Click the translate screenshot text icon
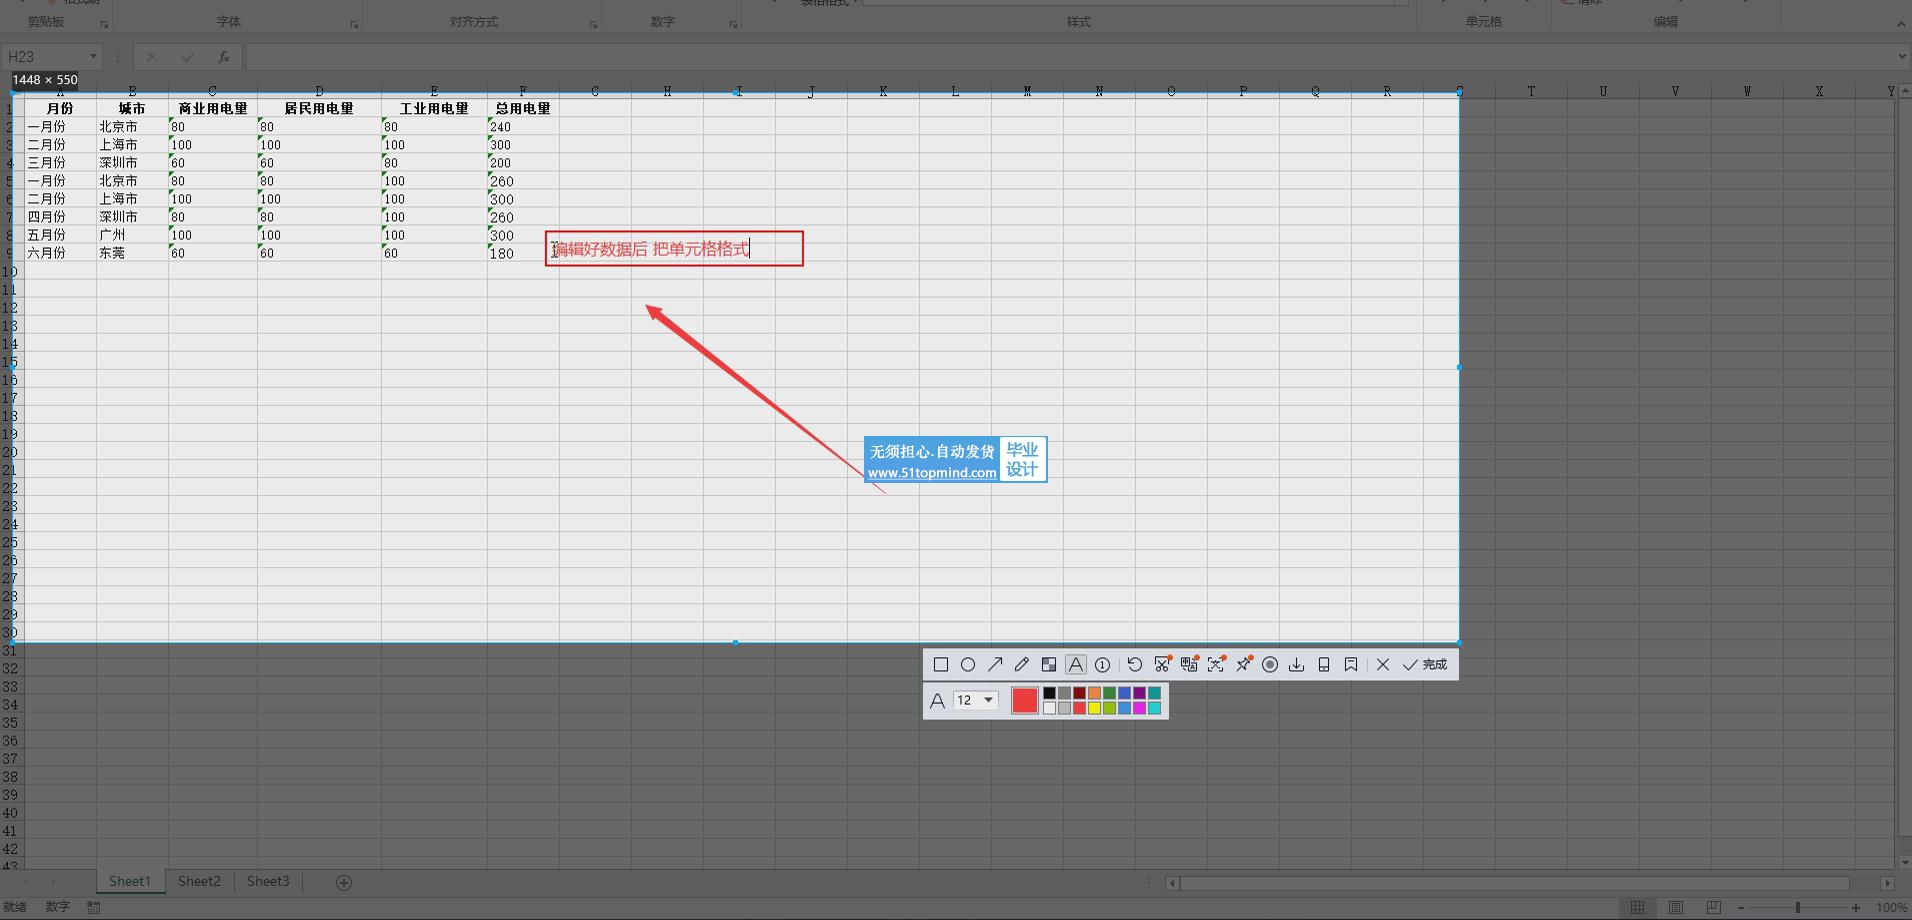The image size is (1912, 920). click(x=1189, y=665)
